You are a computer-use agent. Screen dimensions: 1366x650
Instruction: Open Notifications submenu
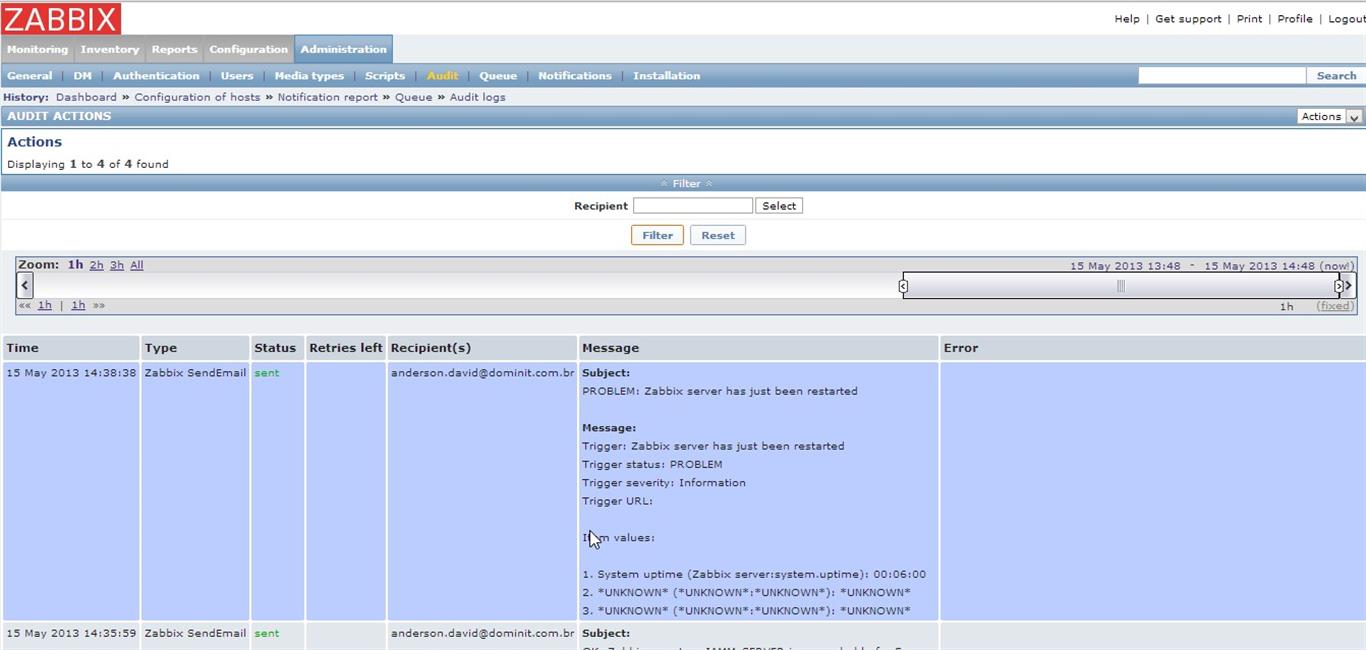[x=575, y=76]
